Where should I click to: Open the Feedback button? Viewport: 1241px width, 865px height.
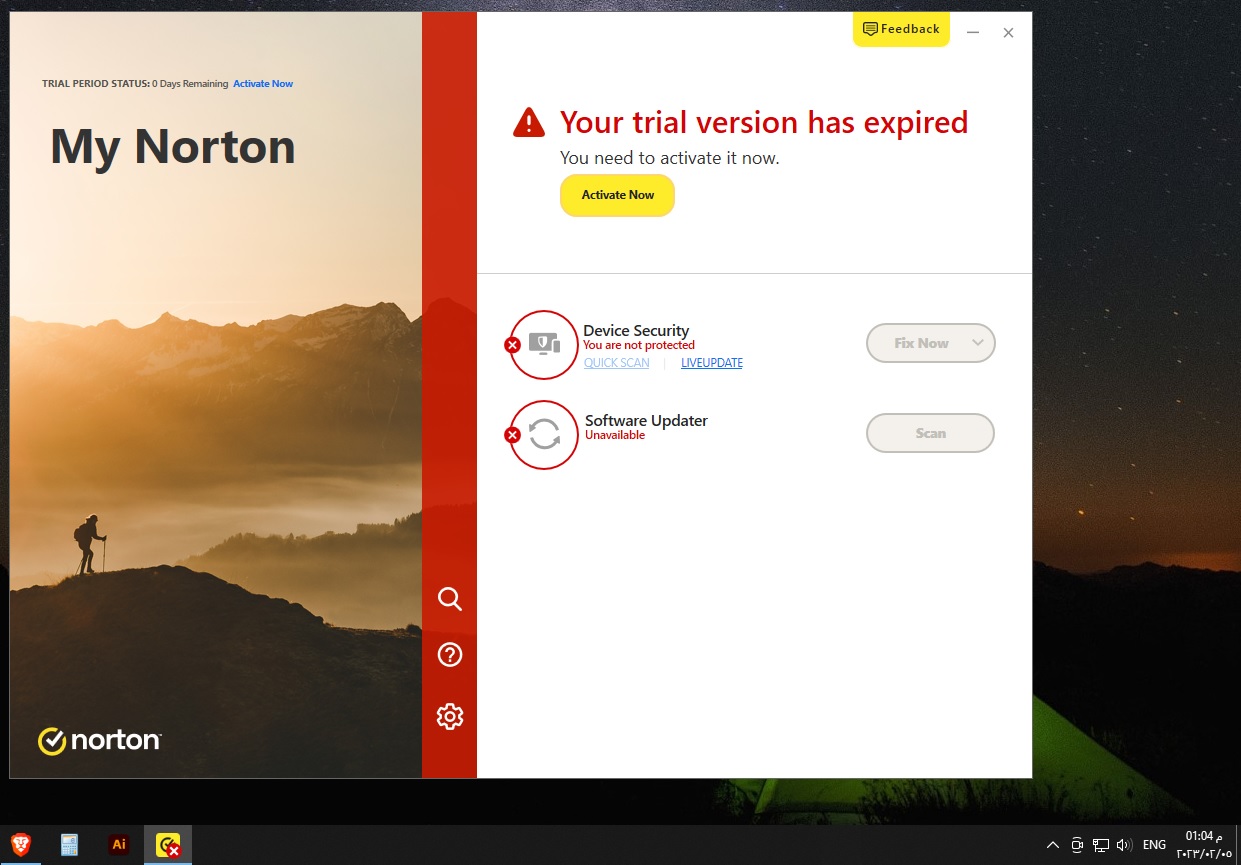coord(901,29)
